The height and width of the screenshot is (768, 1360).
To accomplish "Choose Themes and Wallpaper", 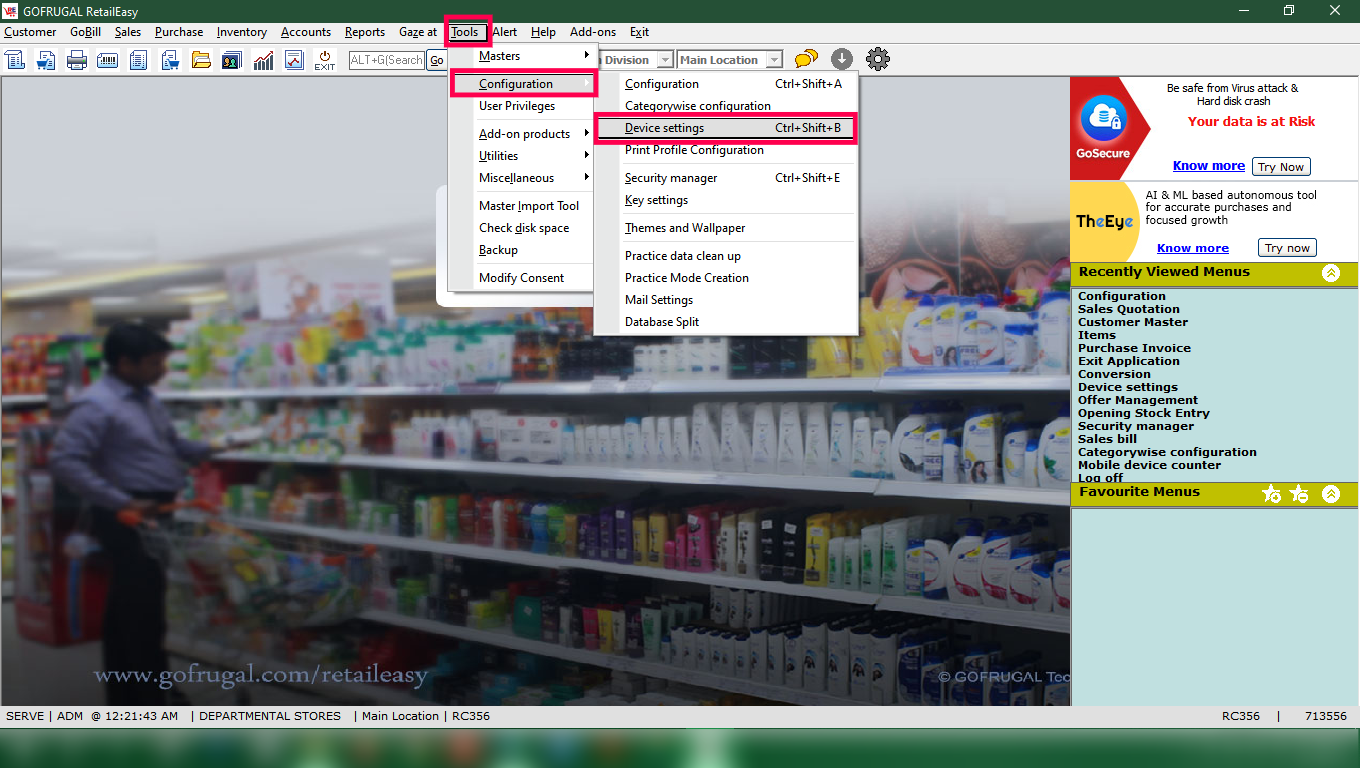I will point(726,228).
